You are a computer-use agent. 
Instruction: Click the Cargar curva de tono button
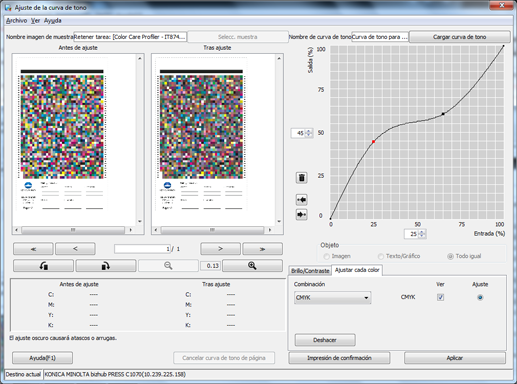[459, 37]
